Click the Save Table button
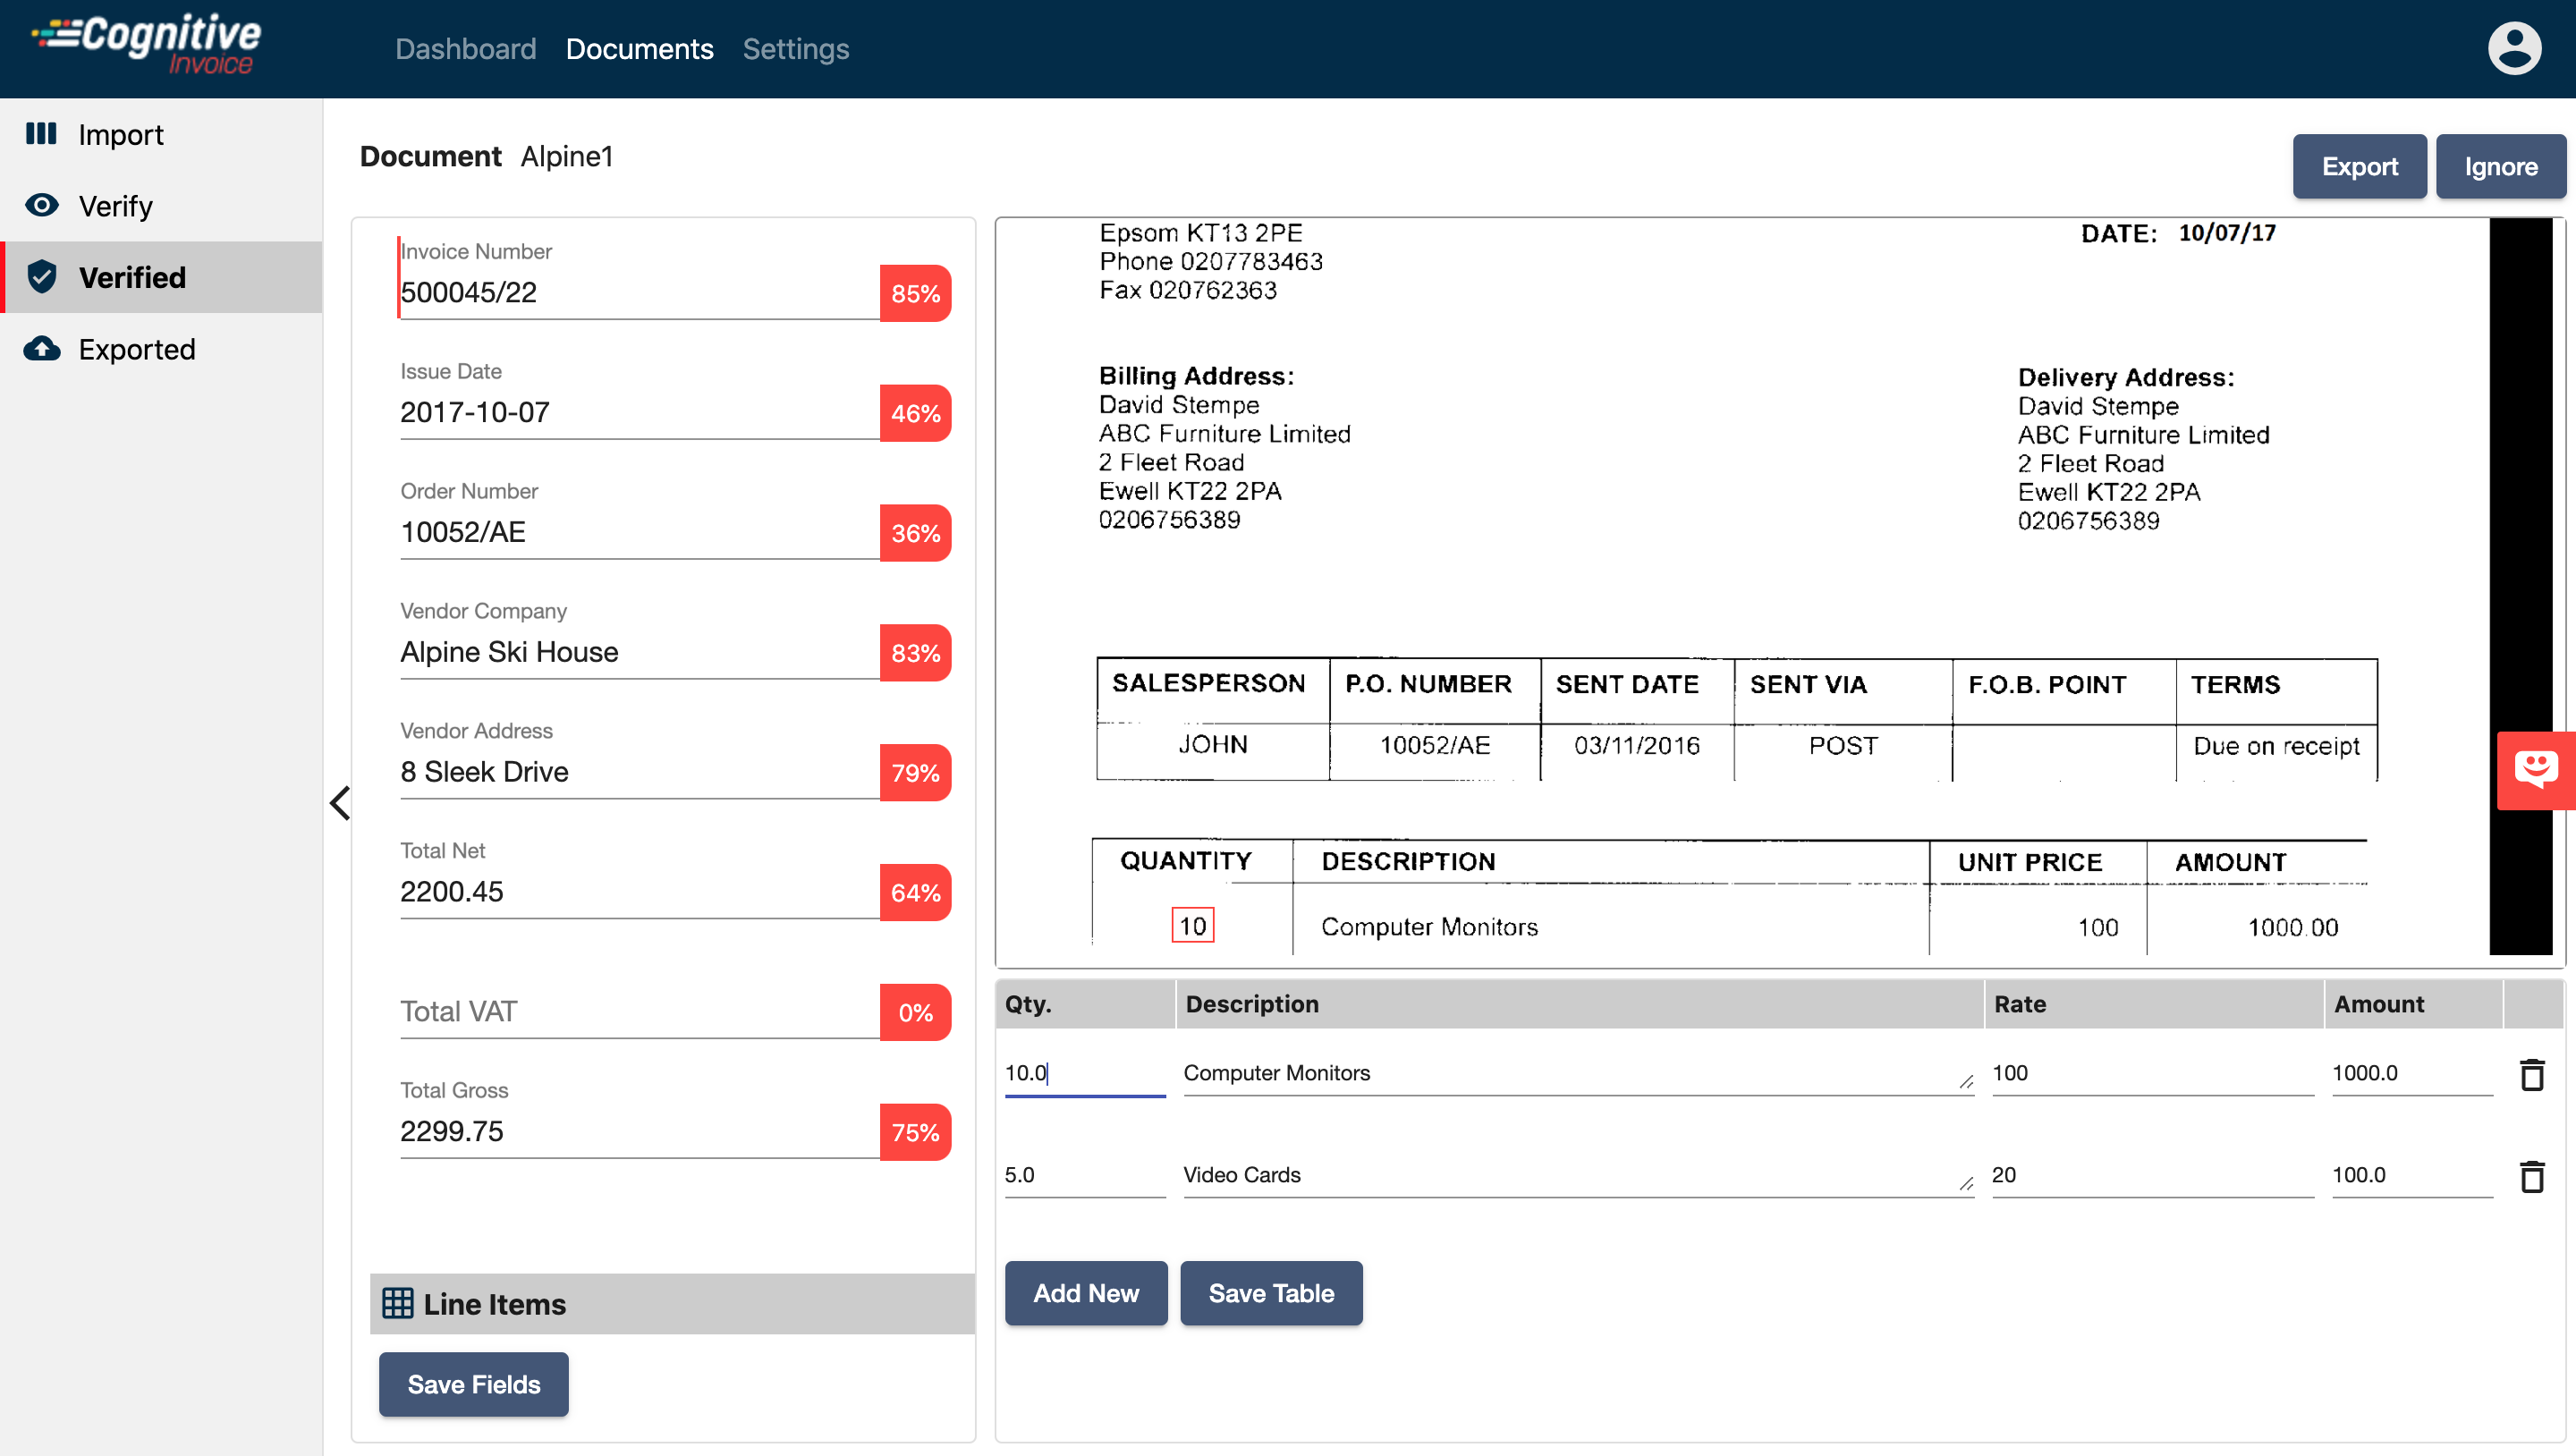 tap(1270, 1293)
